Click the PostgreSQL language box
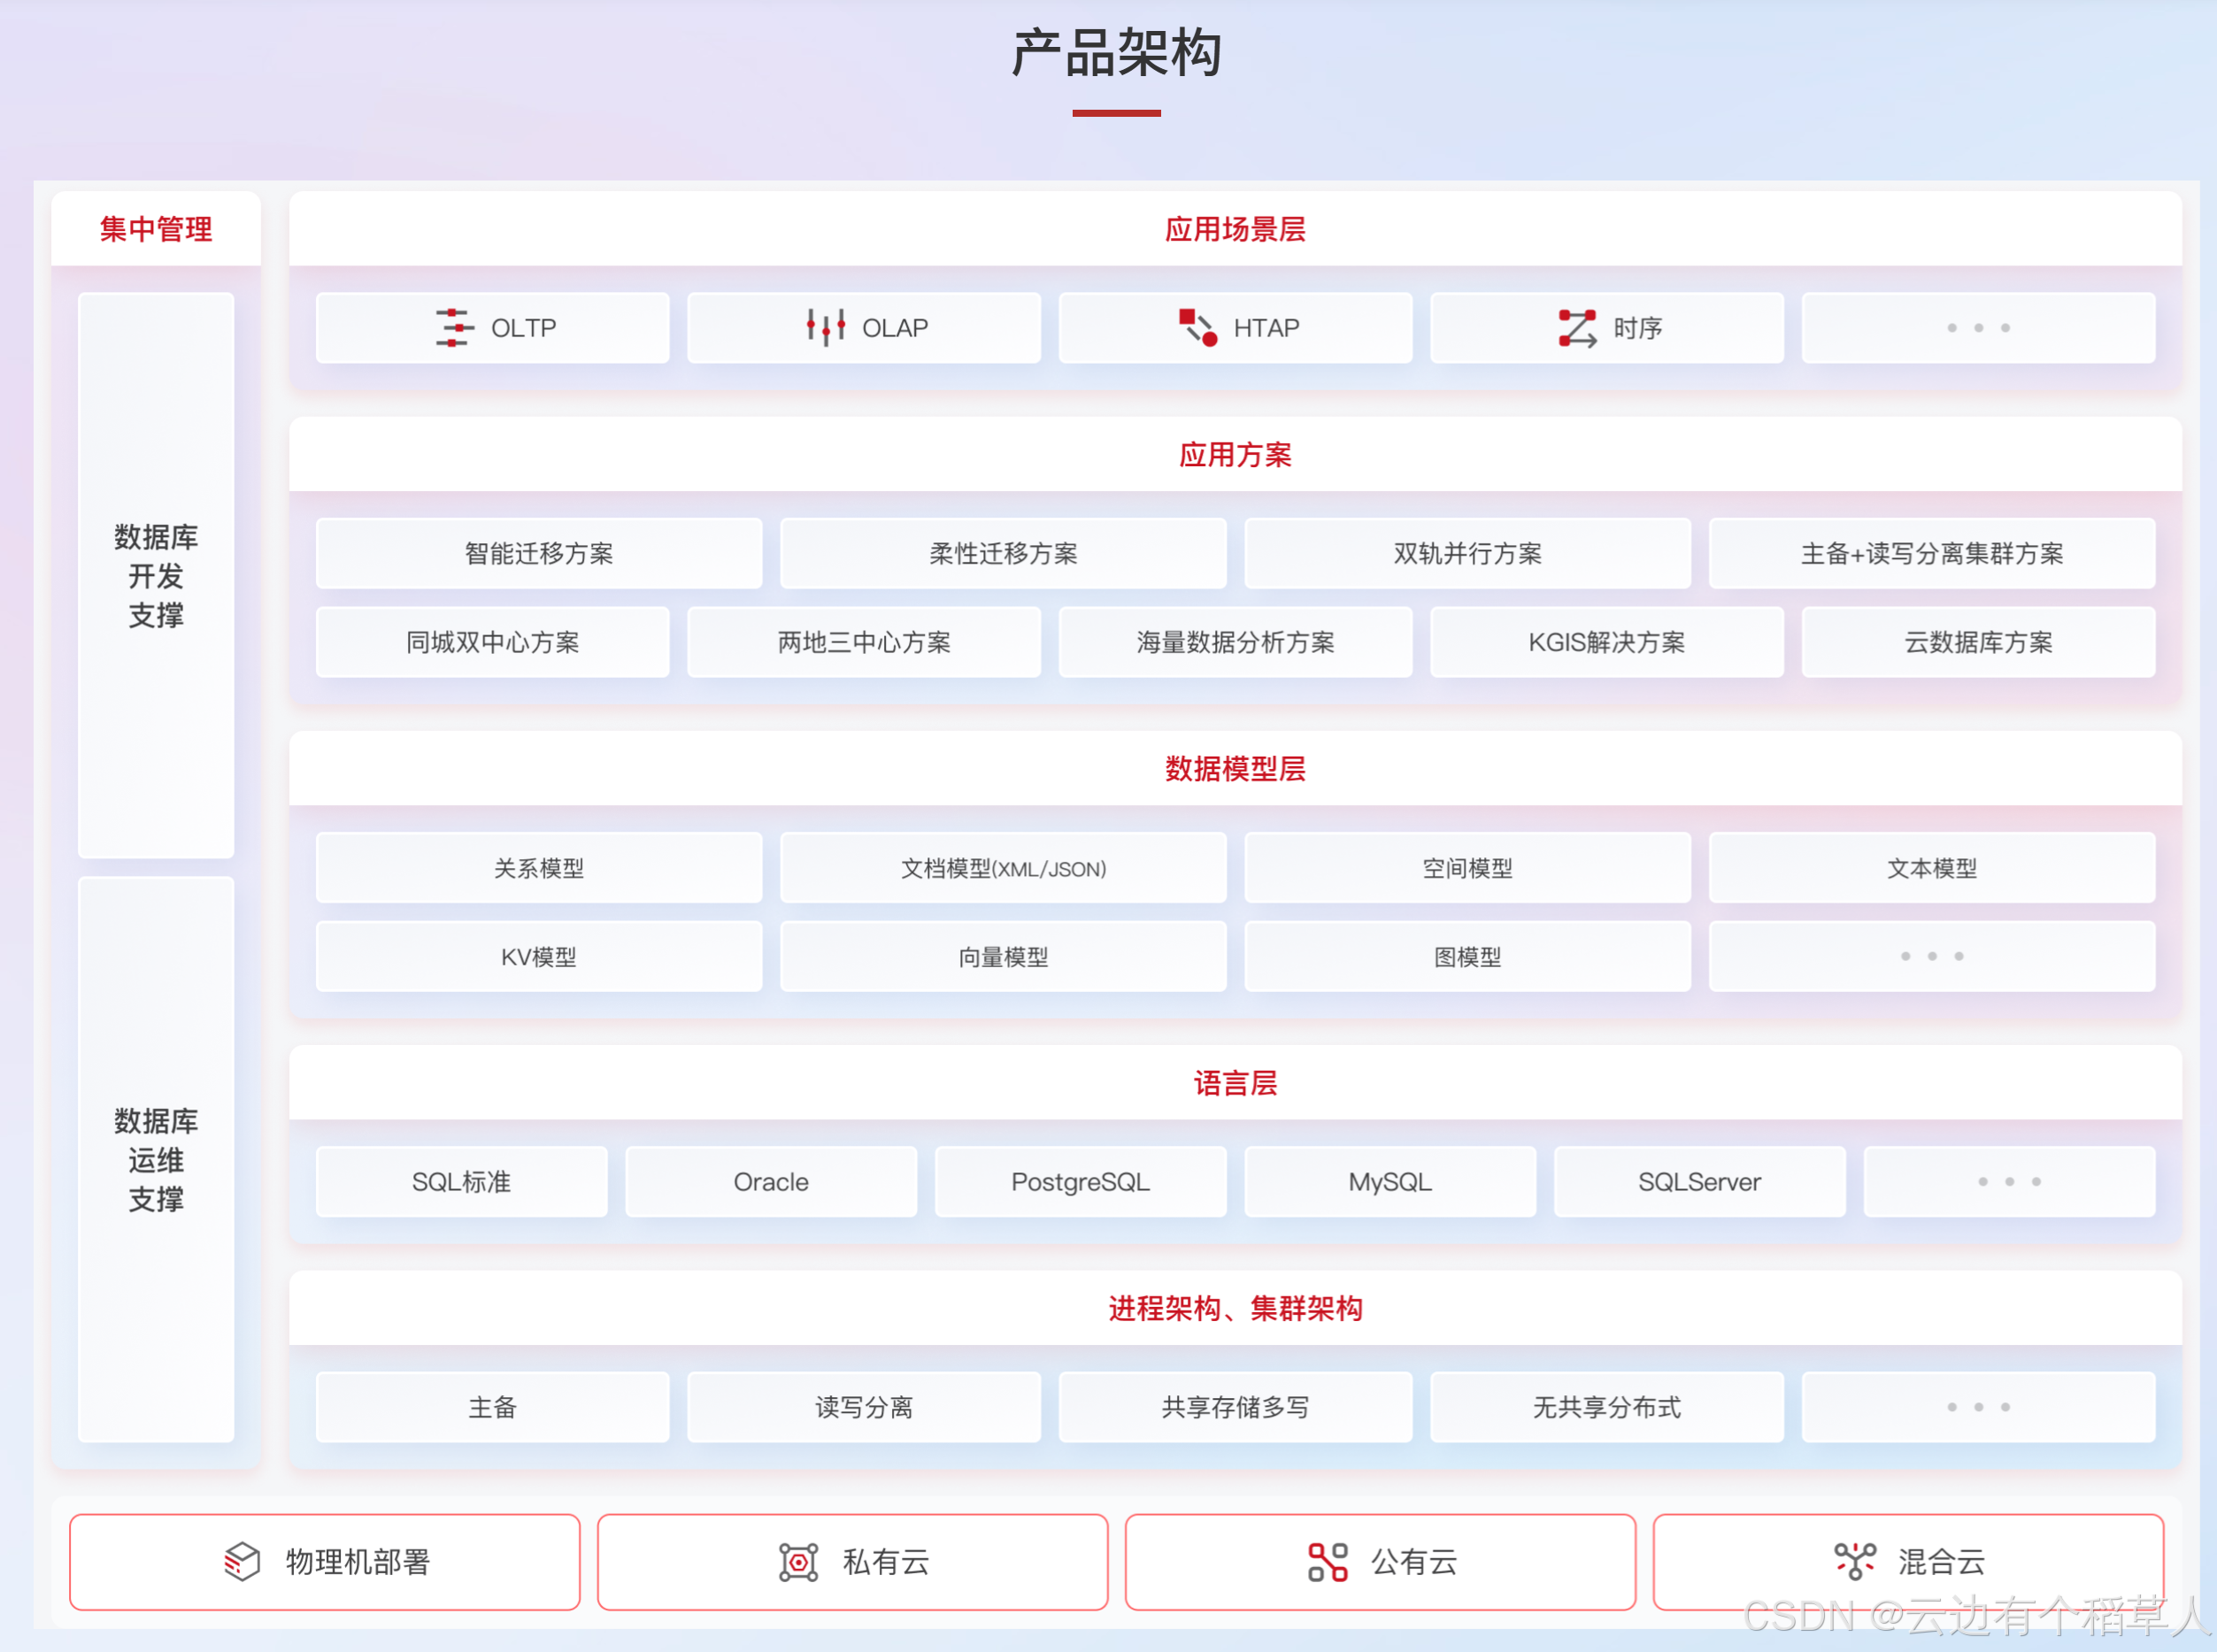Image resolution: width=2217 pixels, height=1652 pixels. point(1080,1182)
